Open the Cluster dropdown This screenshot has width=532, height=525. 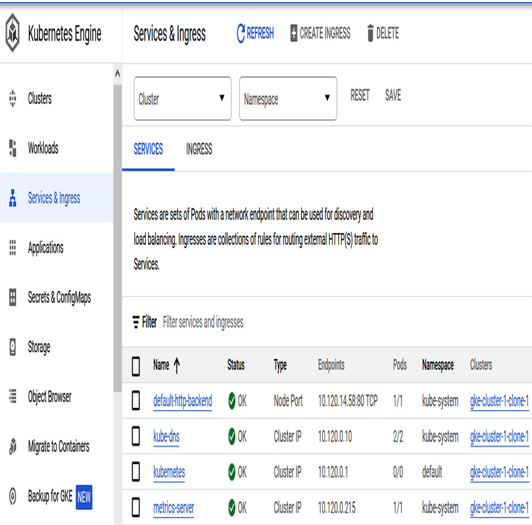(x=183, y=98)
